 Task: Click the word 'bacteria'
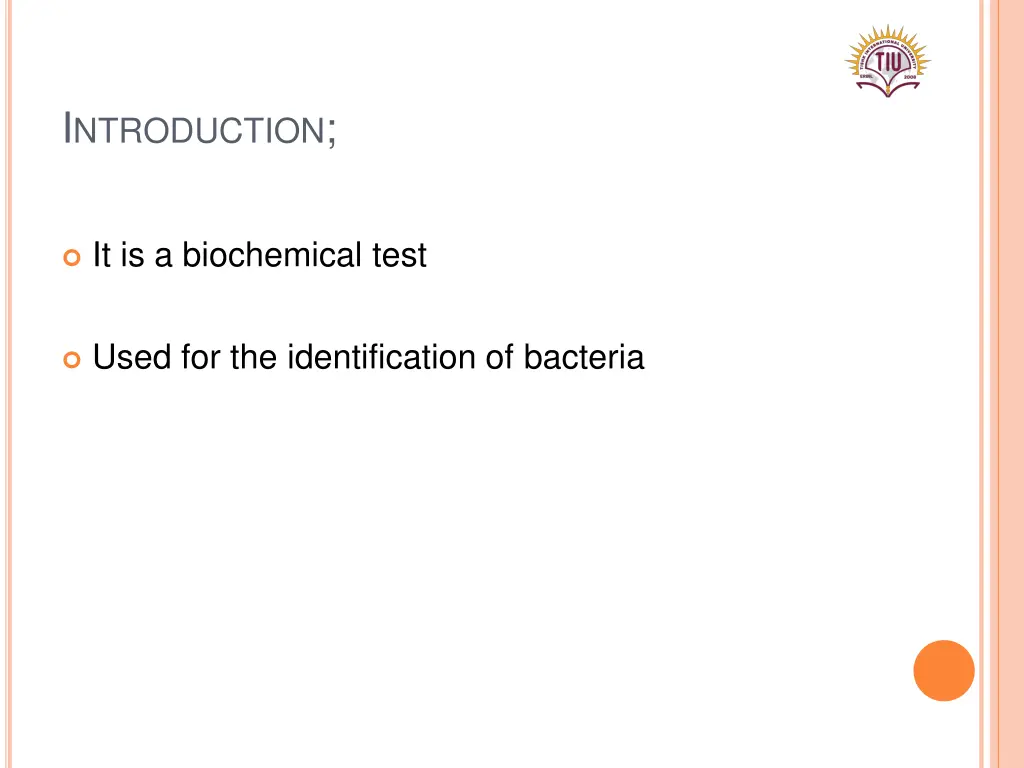(x=584, y=357)
